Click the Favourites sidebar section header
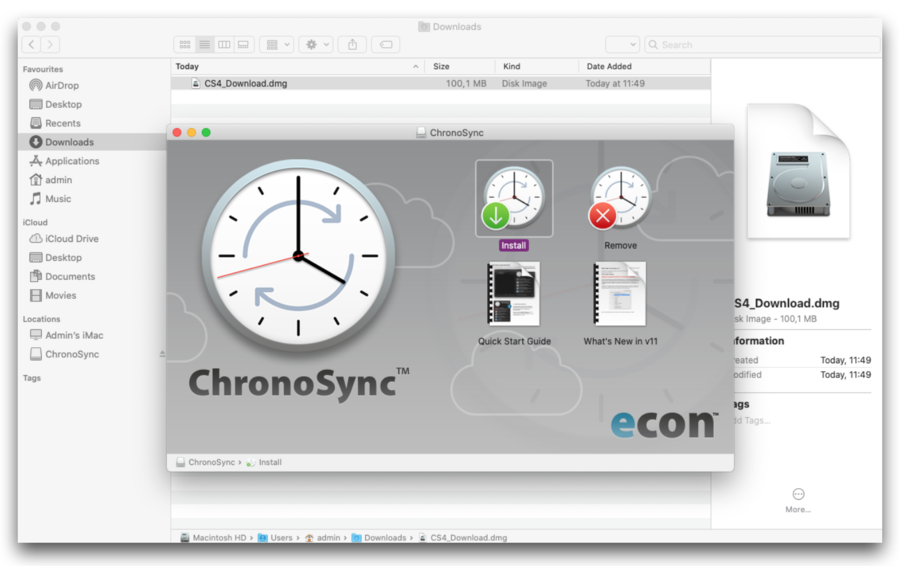 point(43,69)
